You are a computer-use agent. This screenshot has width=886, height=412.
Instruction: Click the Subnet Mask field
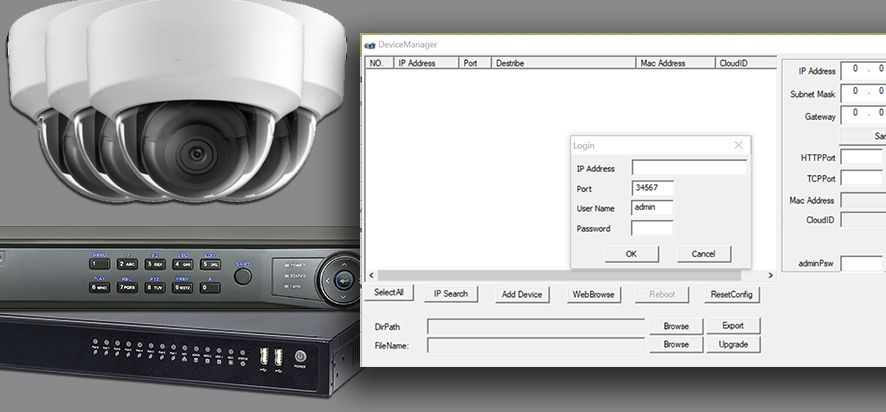863,93
